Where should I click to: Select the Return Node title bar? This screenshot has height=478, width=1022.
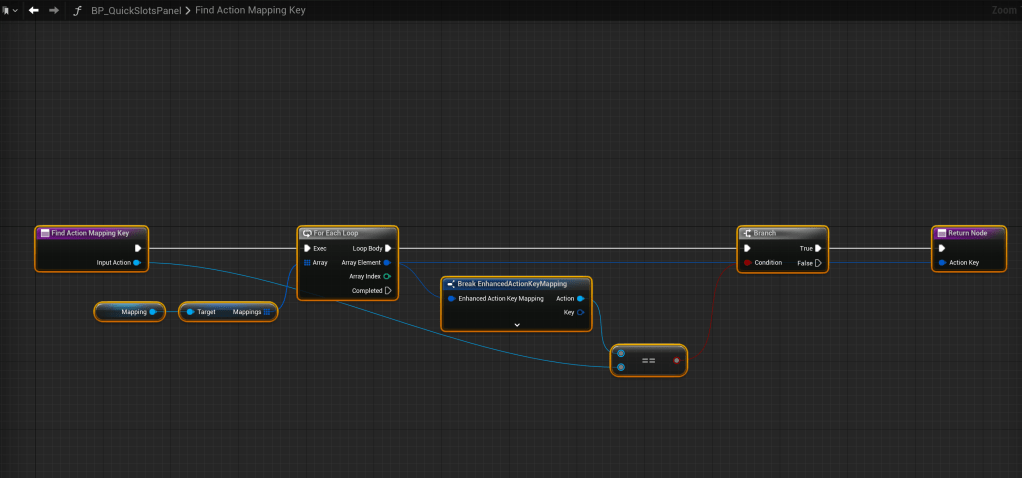click(967, 233)
